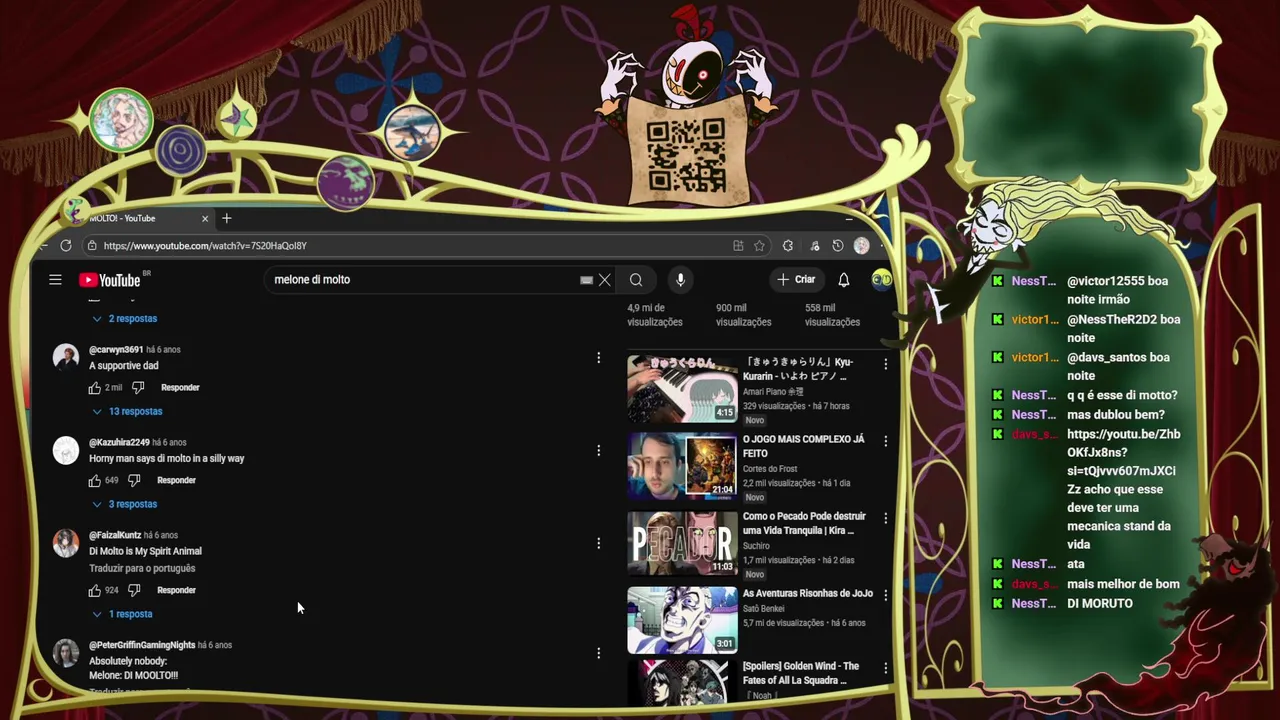Open the PECADOR Kira video thumbnail
This screenshot has width=1280, height=720.
[x=682, y=542]
